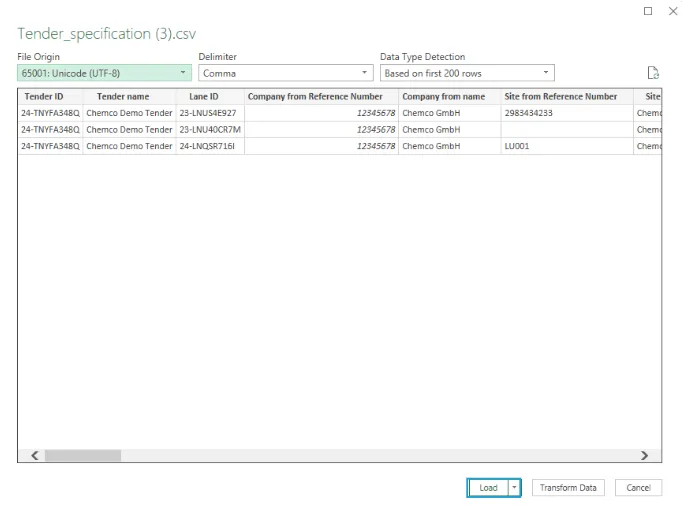This screenshot has width=682, height=509.
Task: Click the horizontal scrollbar thumb
Action: tap(83, 455)
